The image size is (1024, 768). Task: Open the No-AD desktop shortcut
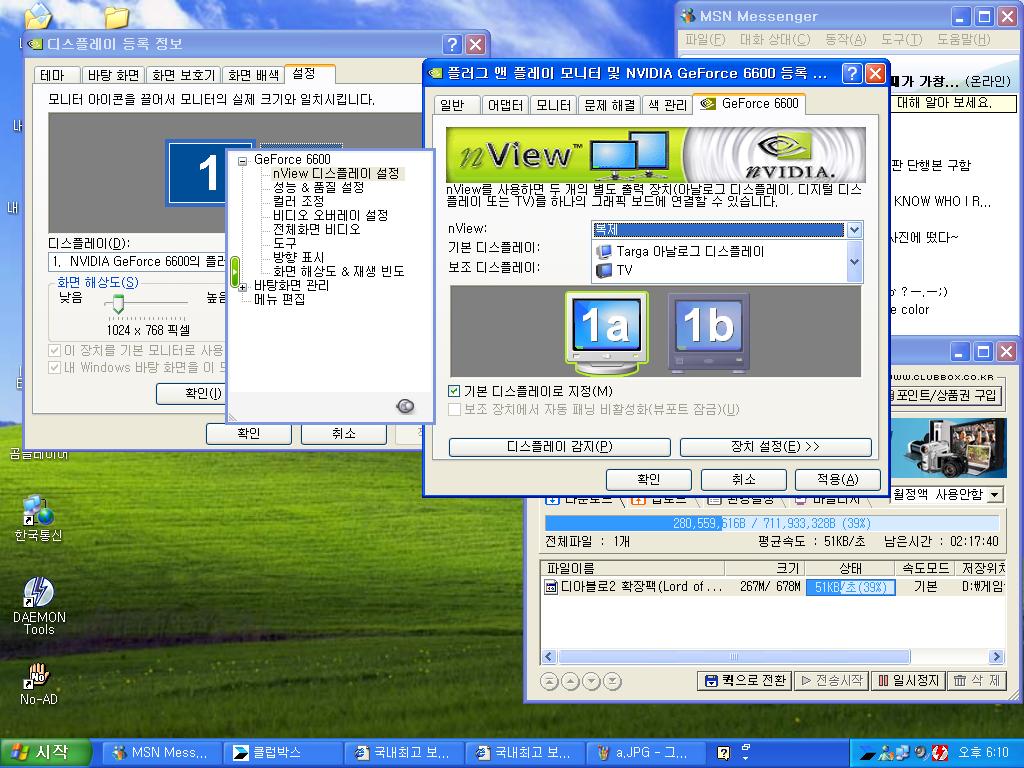(x=39, y=683)
